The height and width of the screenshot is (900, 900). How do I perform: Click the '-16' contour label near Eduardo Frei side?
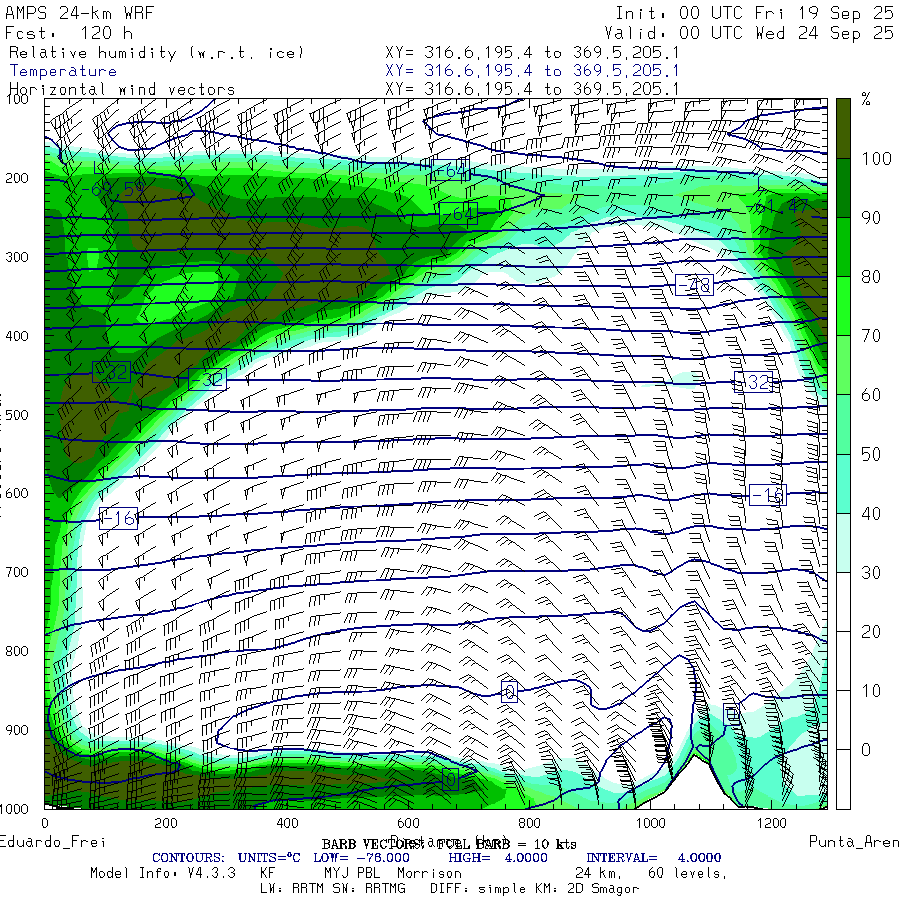tap(118, 519)
